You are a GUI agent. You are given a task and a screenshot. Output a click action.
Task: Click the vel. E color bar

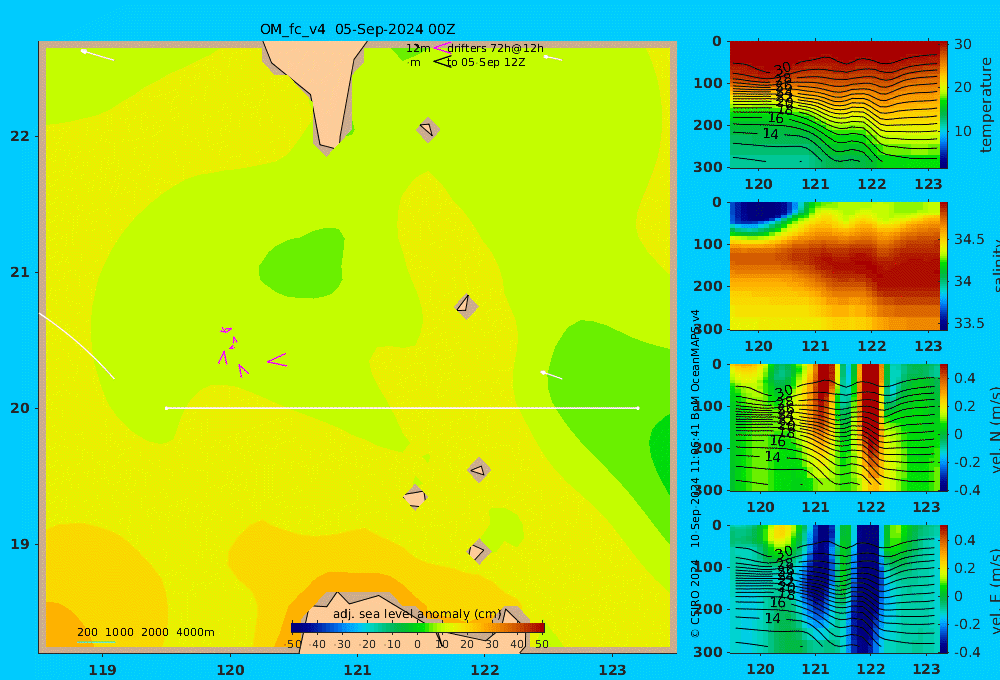click(x=944, y=589)
